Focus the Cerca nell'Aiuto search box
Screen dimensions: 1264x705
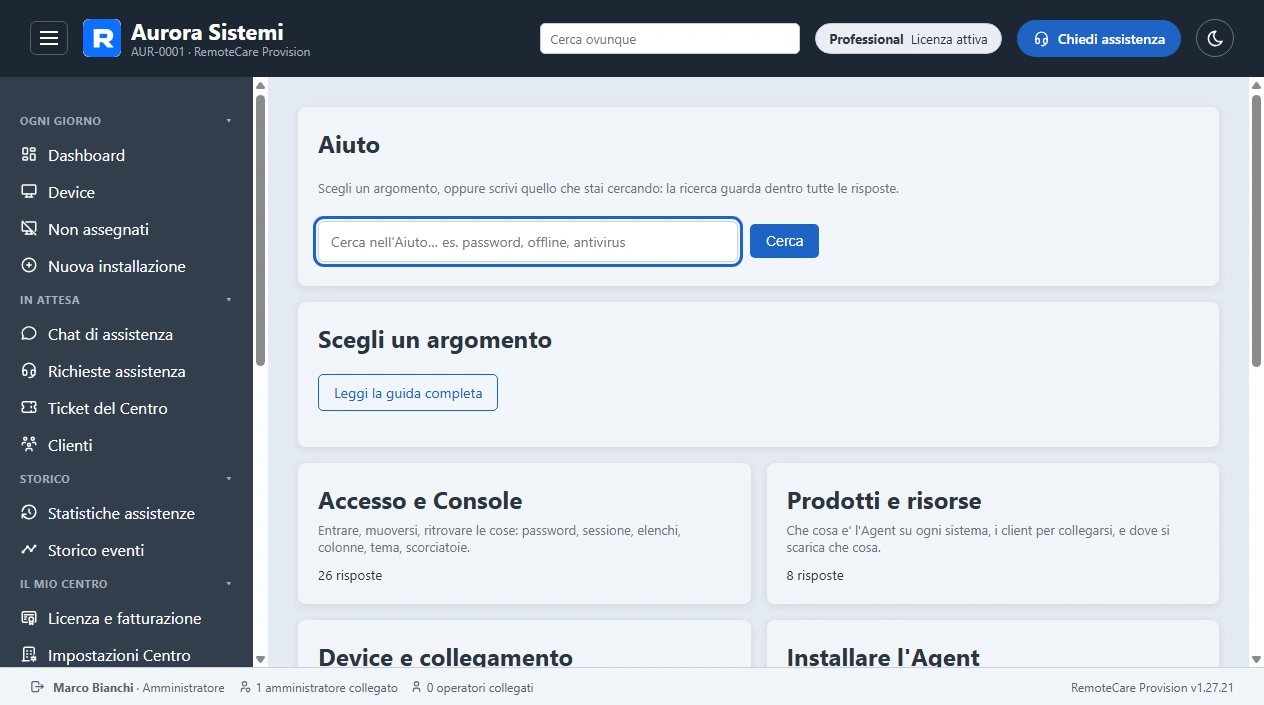tap(528, 242)
